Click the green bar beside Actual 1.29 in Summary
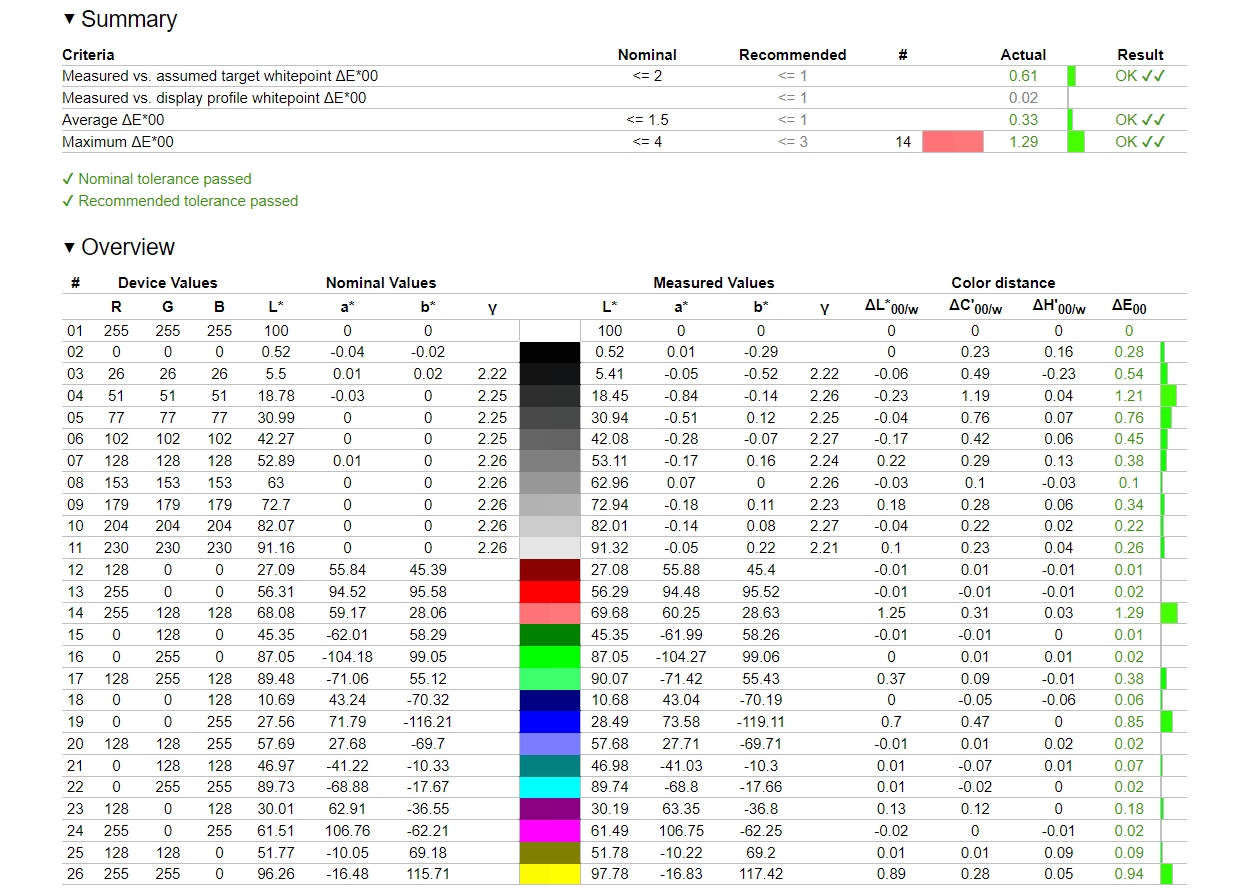The height and width of the screenshot is (896, 1255). [1076, 142]
